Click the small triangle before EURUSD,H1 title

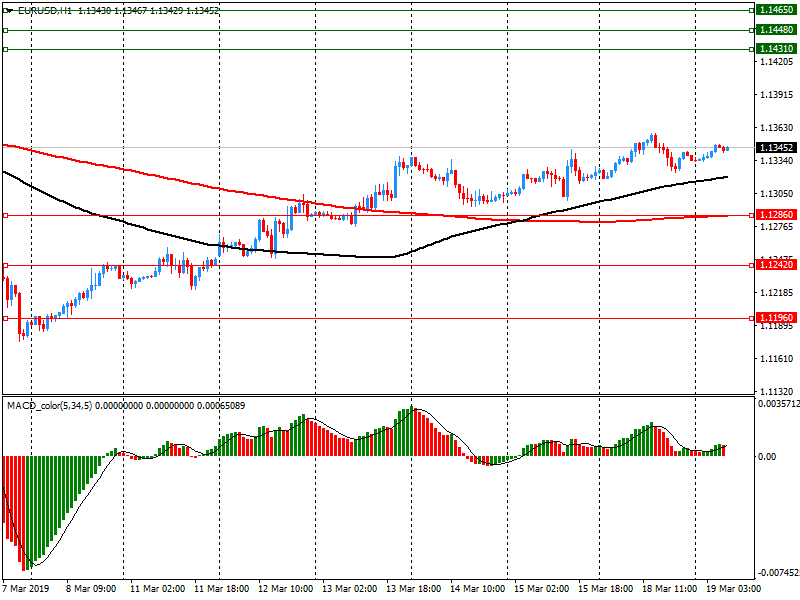pyautogui.click(x=8, y=10)
